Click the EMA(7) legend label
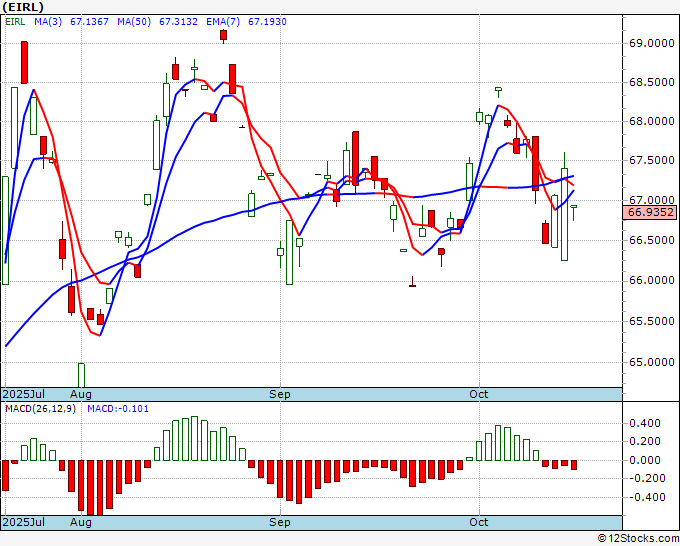680x546 pixels. coord(223,22)
